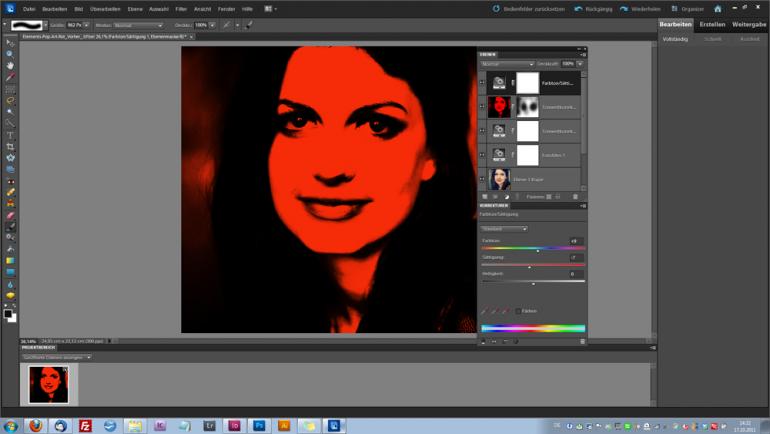Image resolution: width=770 pixels, height=434 pixels.
Task: Toggle visibility of the fourth layer
Action: point(482,155)
